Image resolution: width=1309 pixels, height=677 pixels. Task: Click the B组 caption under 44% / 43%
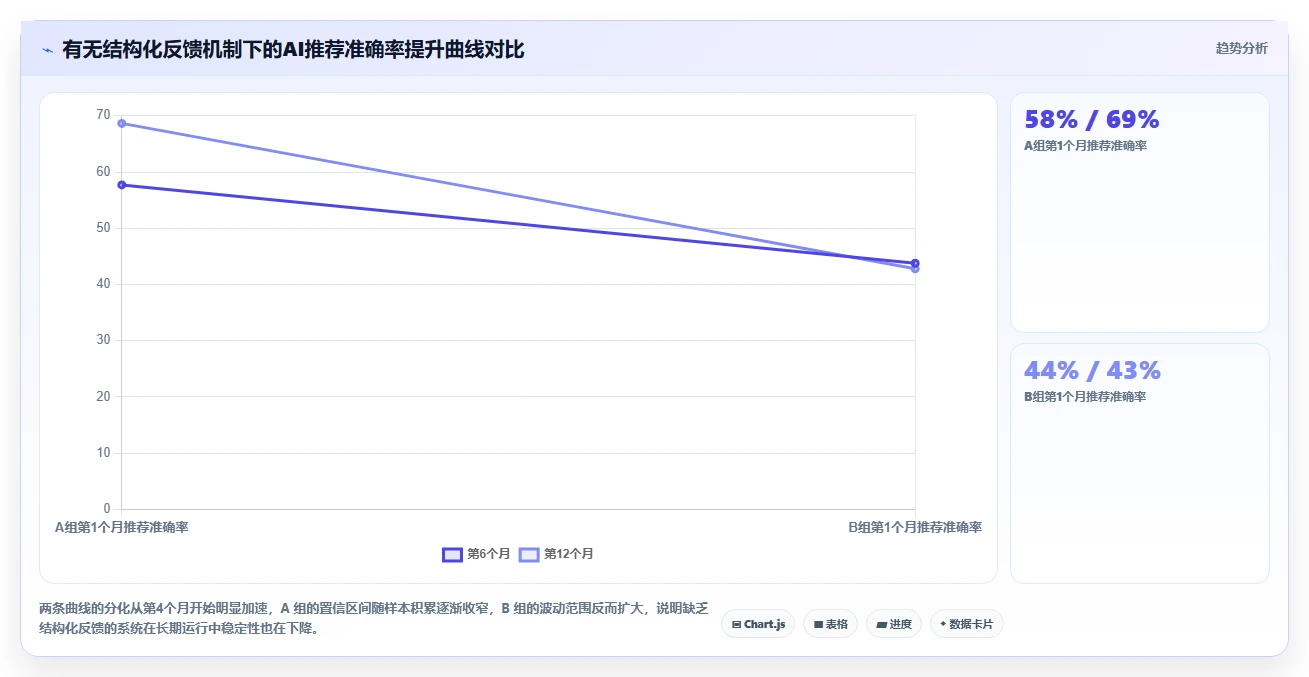(1085, 397)
